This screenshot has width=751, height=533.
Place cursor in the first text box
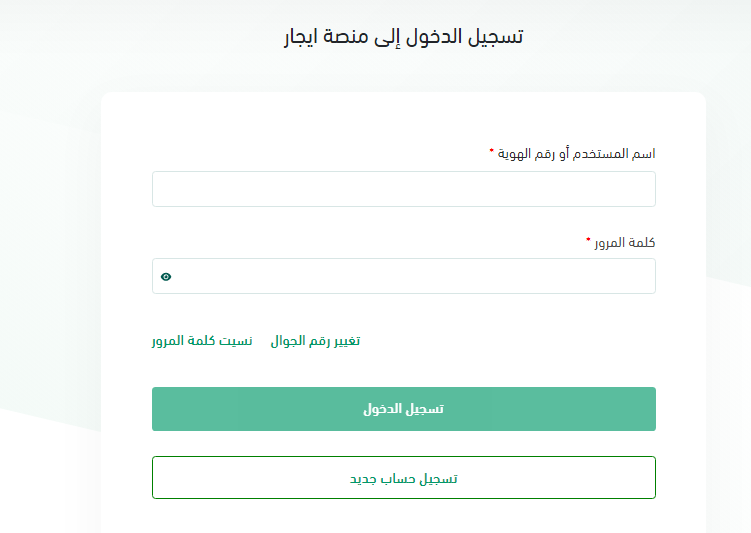403,189
